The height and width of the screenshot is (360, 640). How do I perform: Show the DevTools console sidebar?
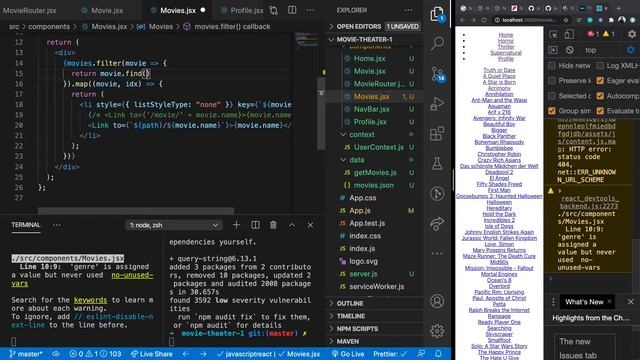click(x=553, y=50)
